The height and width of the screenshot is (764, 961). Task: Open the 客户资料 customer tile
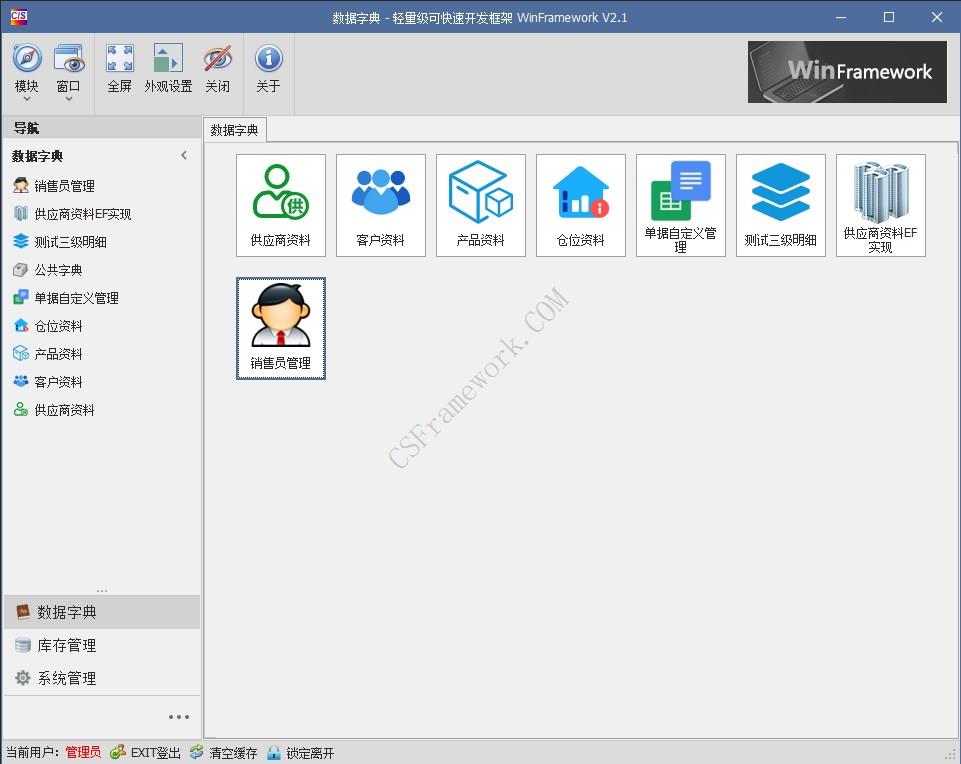tap(380, 205)
